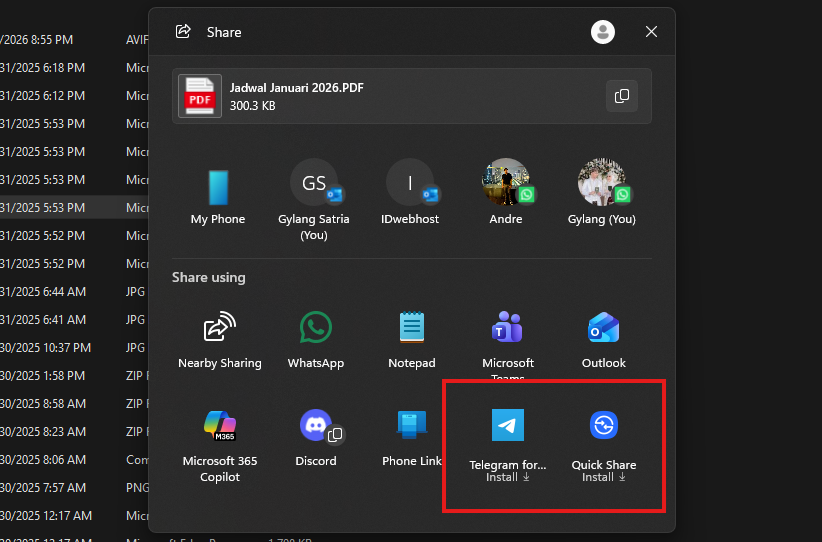Viewport: 822px width, 542px height.
Task: Open the account profile avatar
Action: [x=603, y=32]
